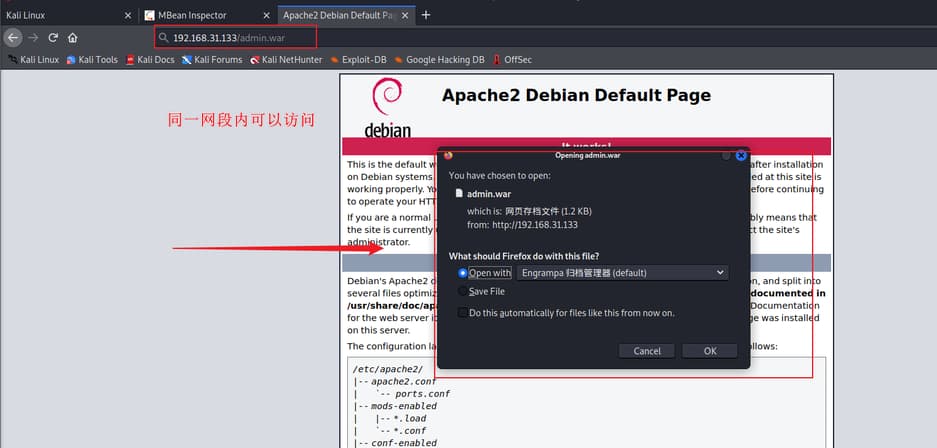Click Cancel in the Opening admin.war dialog
The width and height of the screenshot is (937, 448).
click(x=647, y=351)
